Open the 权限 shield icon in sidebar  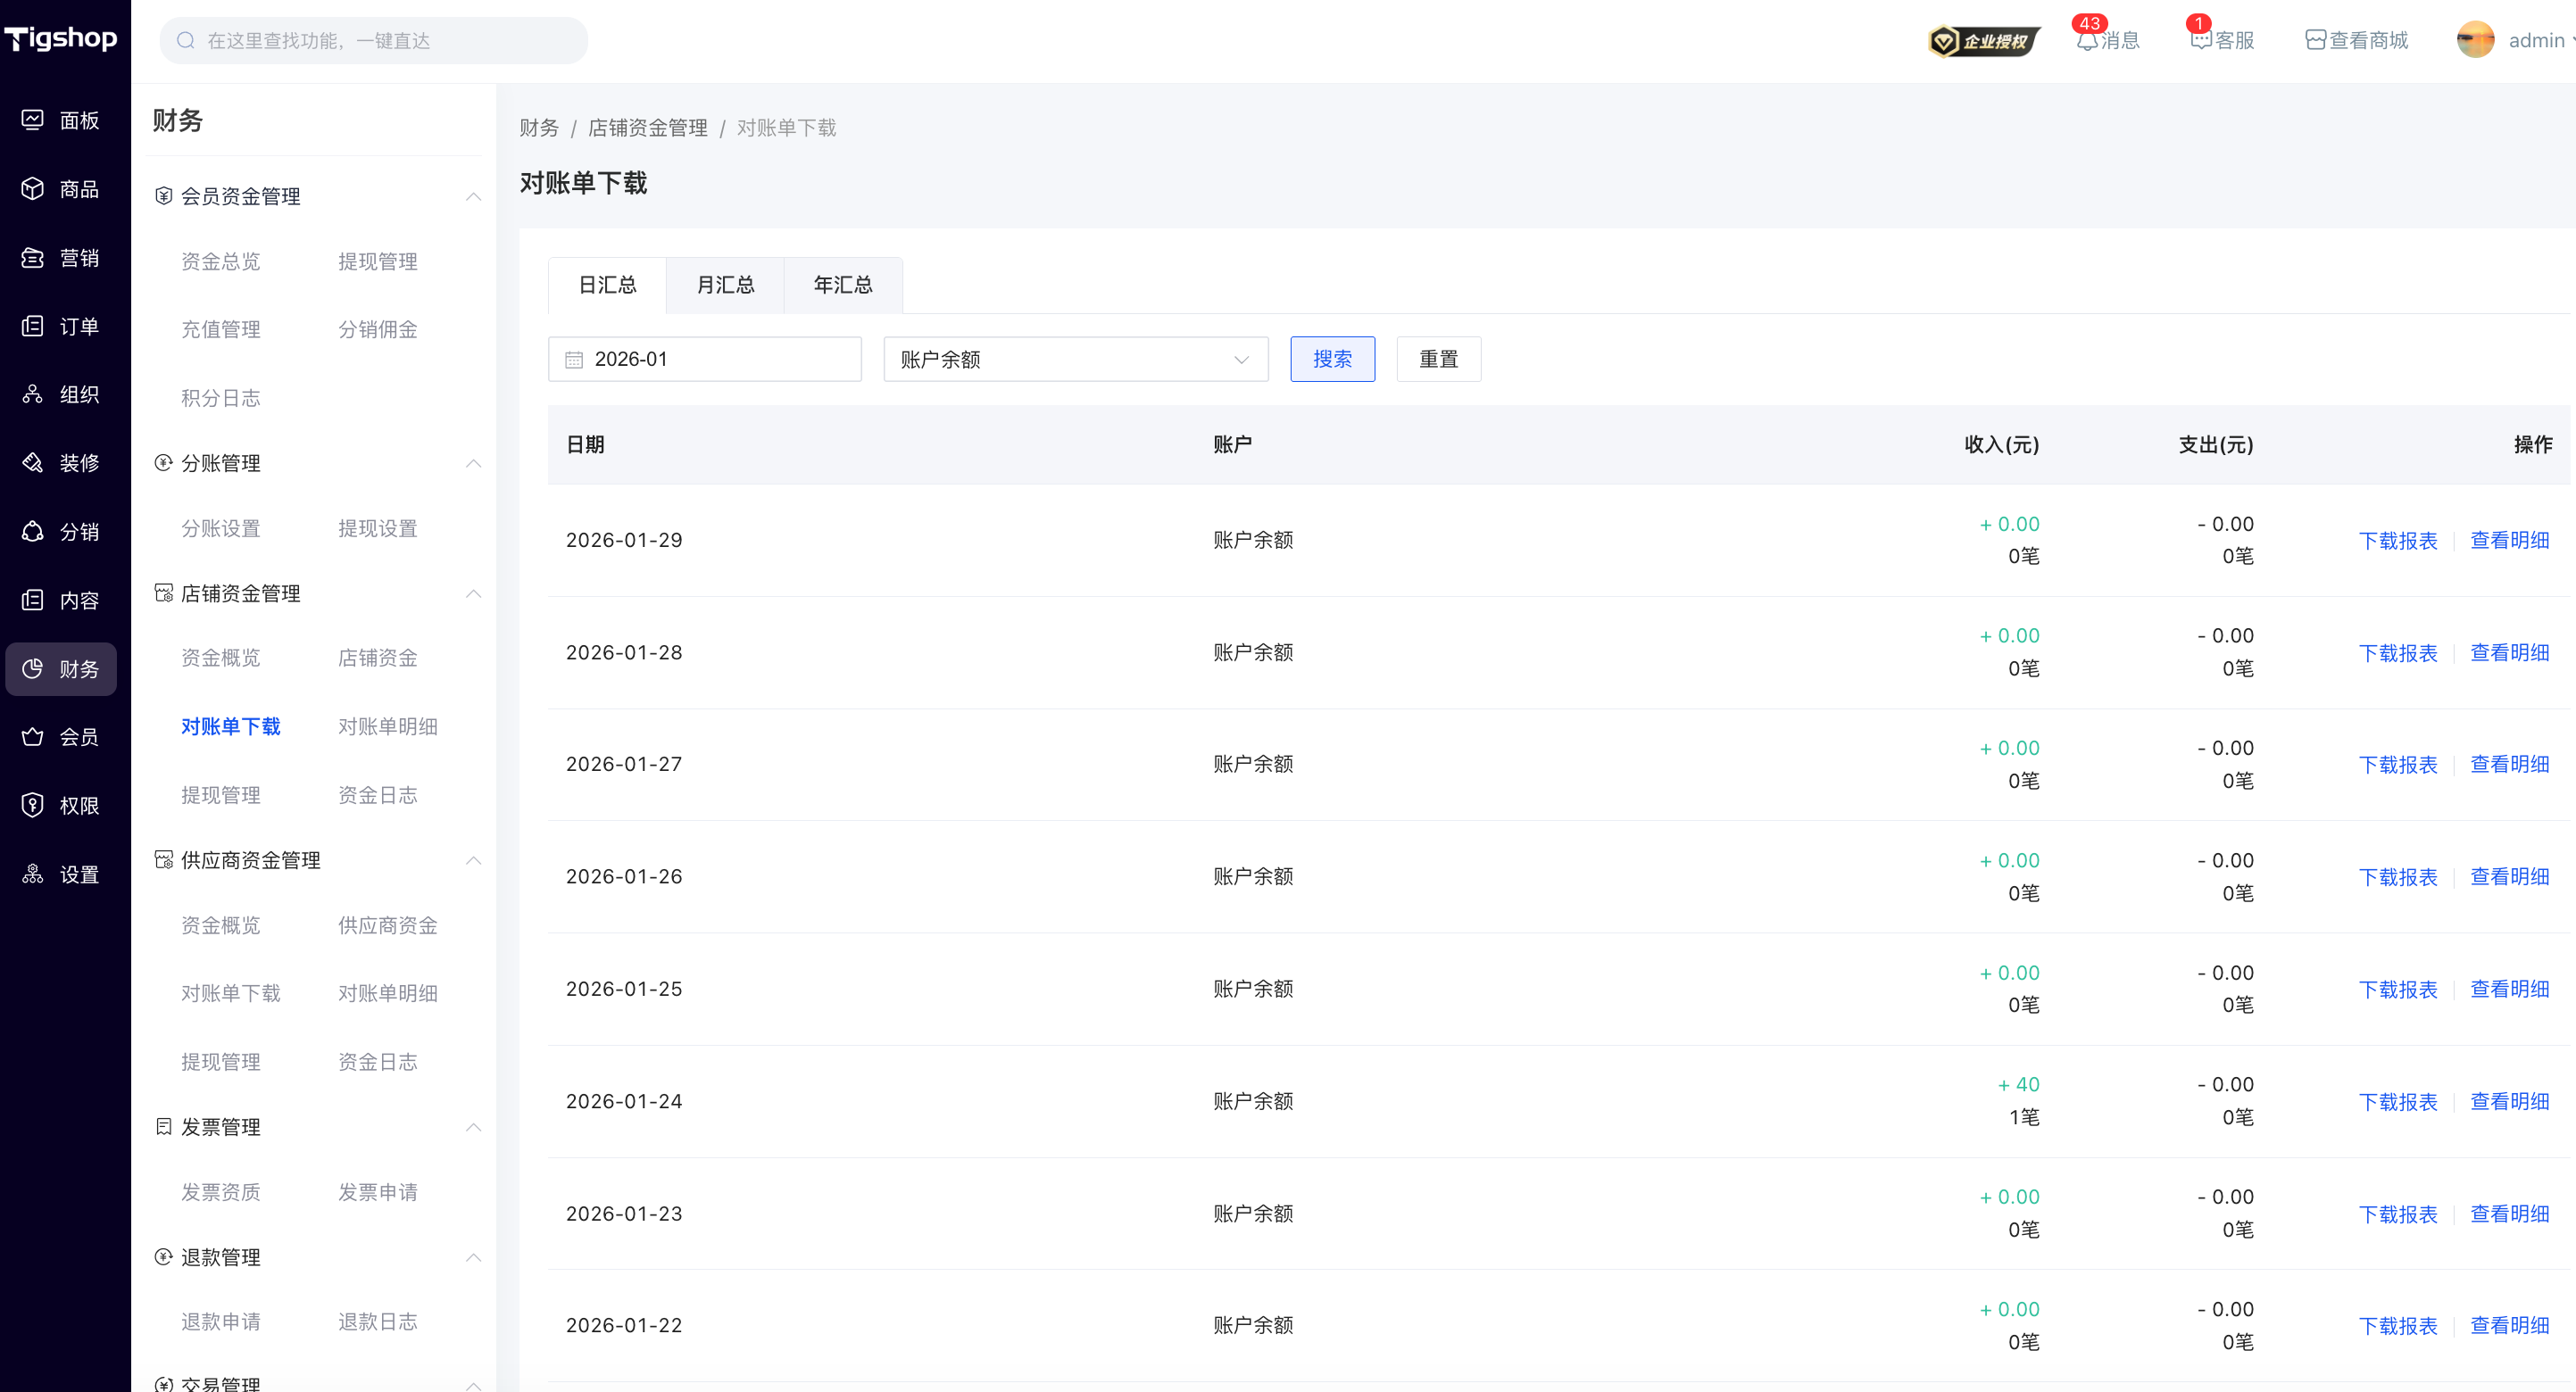tap(33, 805)
